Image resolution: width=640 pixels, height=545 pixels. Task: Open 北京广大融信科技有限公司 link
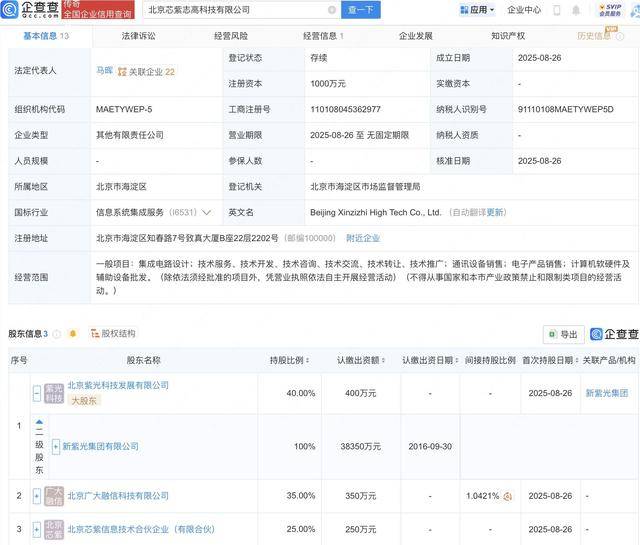click(x=118, y=496)
